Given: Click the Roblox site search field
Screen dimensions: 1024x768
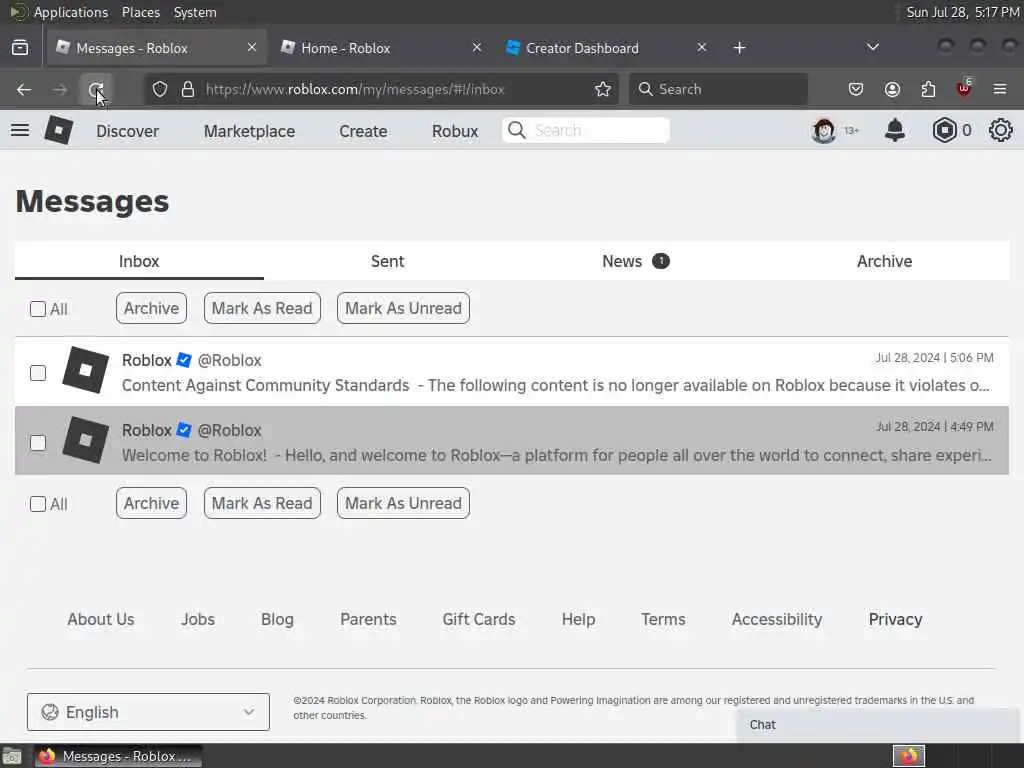Looking at the screenshot, I should tap(586, 130).
